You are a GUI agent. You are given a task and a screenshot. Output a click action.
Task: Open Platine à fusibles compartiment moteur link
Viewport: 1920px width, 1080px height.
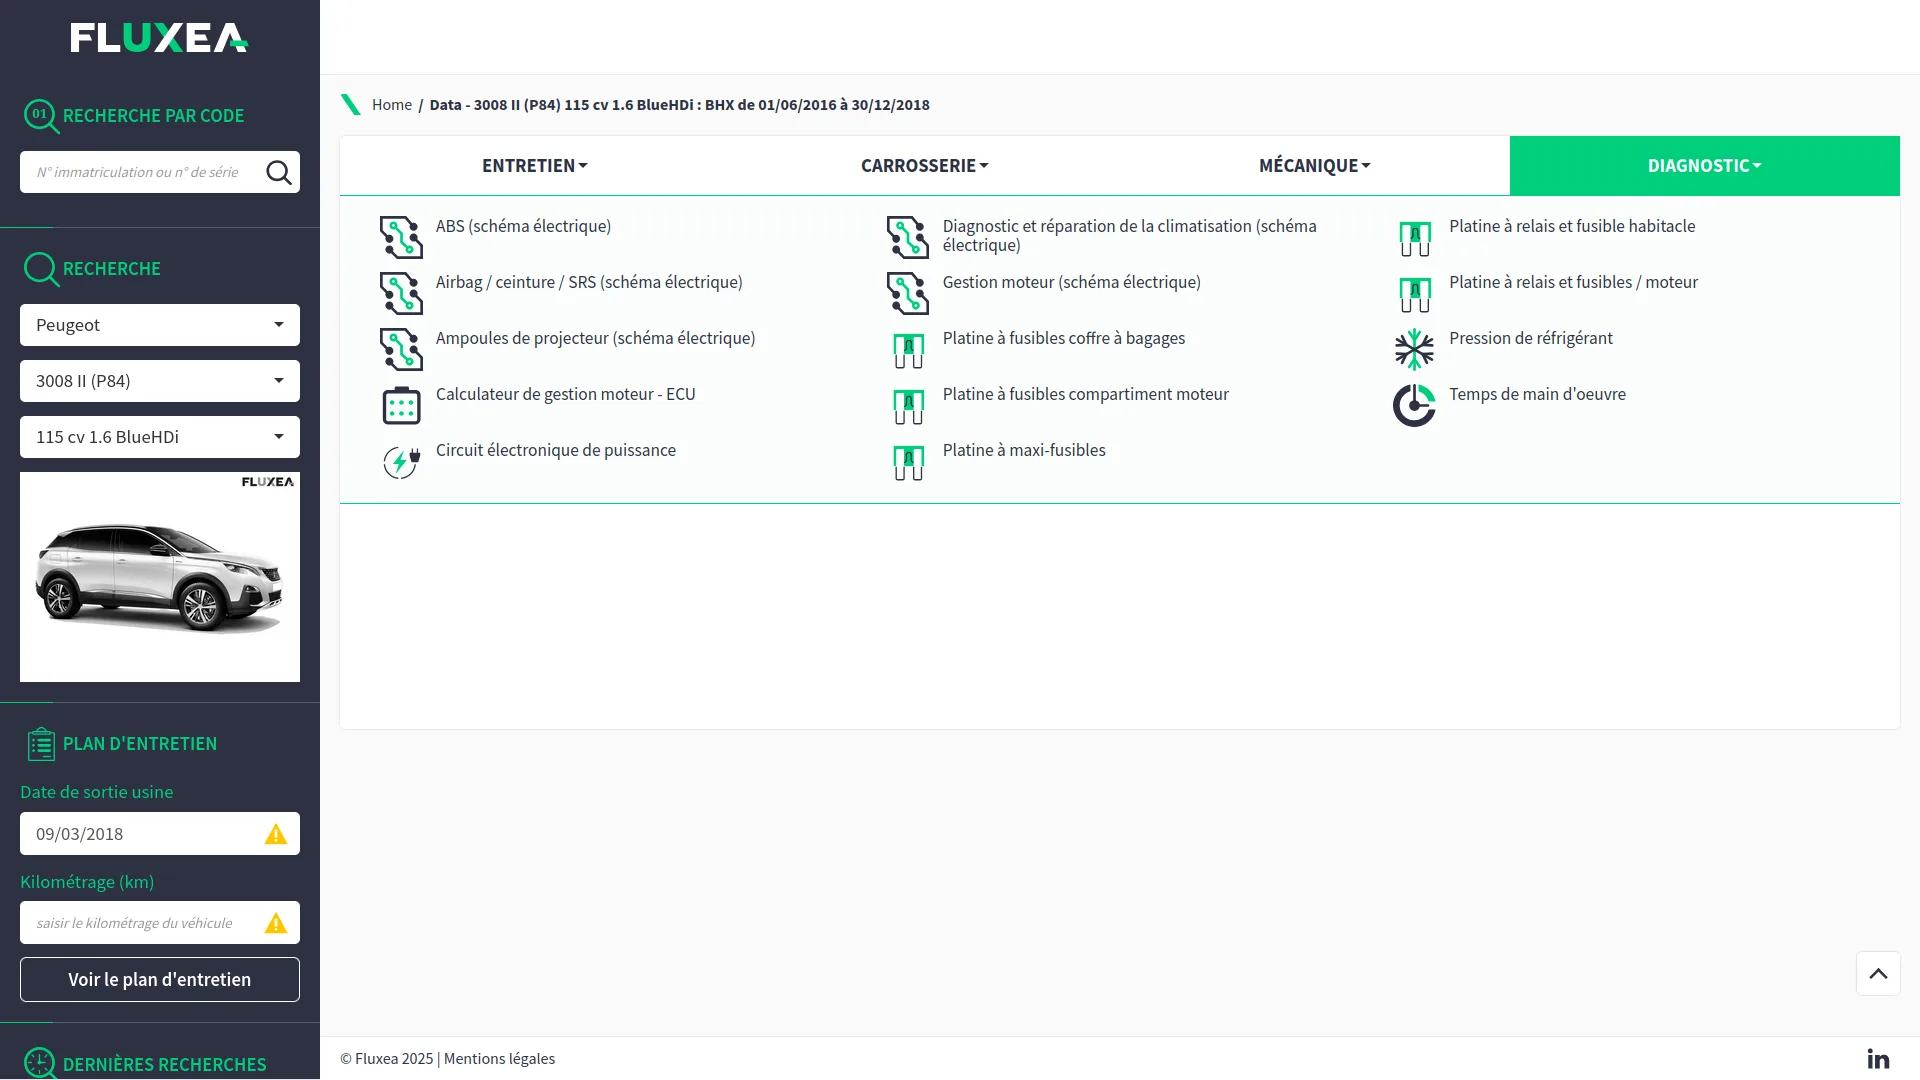1085,394
